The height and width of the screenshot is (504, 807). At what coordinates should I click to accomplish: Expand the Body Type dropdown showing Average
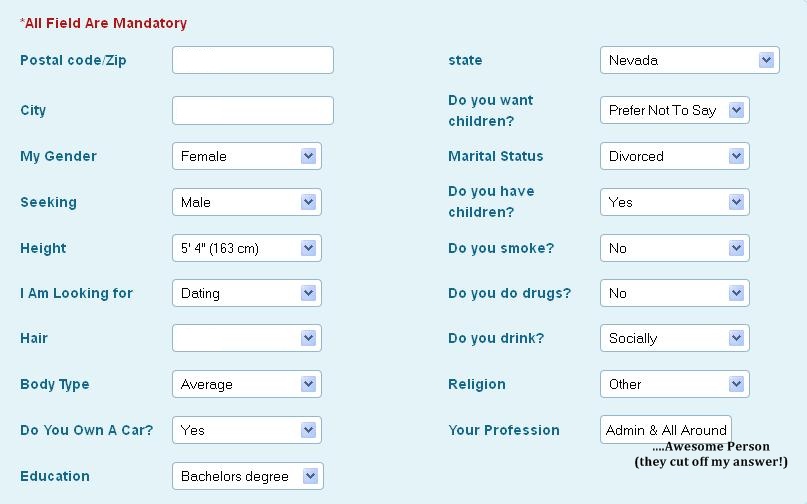point(247,384)
